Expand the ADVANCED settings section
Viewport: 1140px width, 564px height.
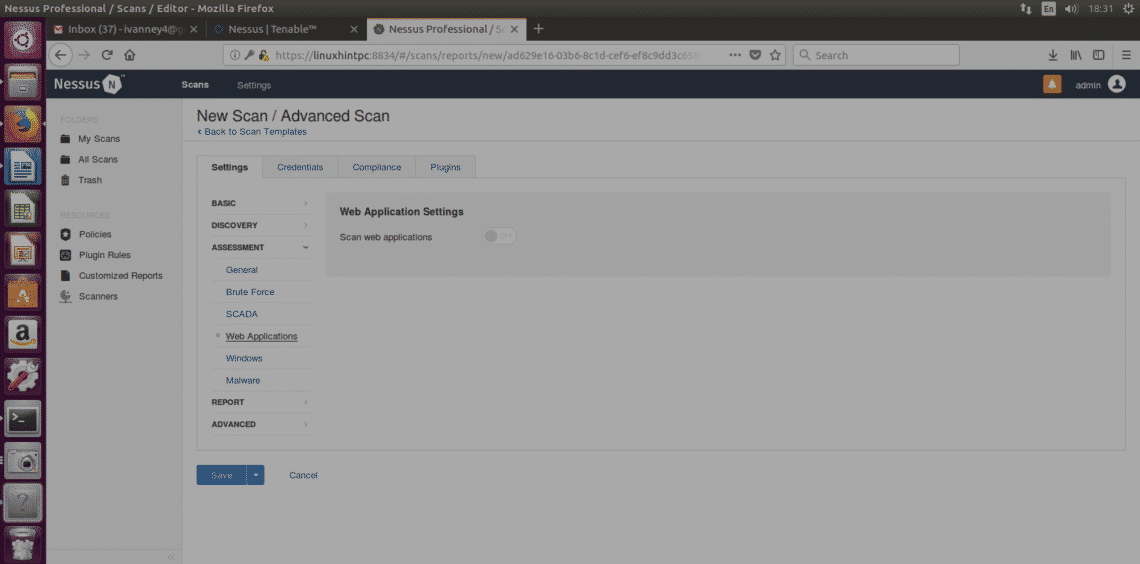coord(260,424)
